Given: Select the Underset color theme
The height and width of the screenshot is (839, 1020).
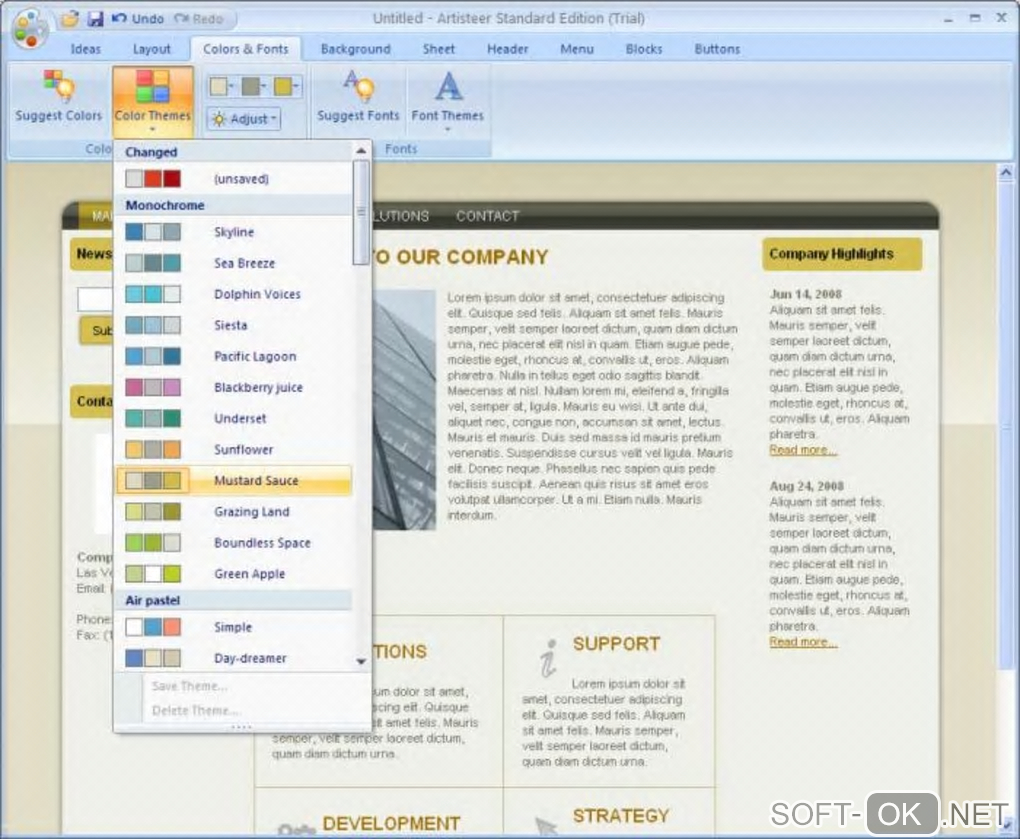Looking at the screenshot, I should (x=234, y=418).
